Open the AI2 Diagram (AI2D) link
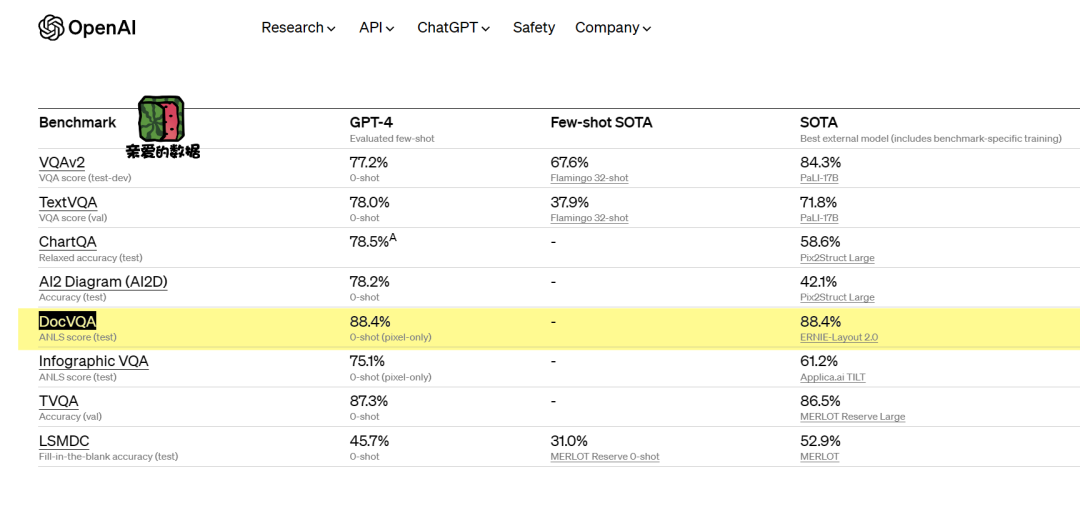This screenshot has height=511, width=1080. (103, 282)
